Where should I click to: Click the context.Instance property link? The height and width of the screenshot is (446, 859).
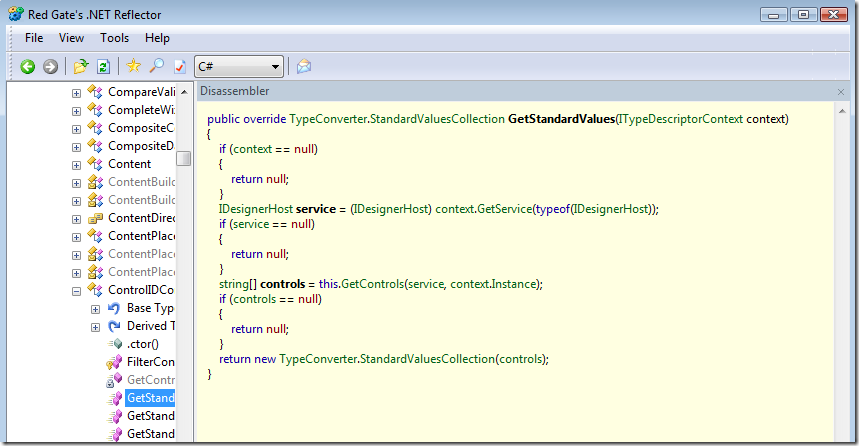pyautogui.click(x=494, y=284)
